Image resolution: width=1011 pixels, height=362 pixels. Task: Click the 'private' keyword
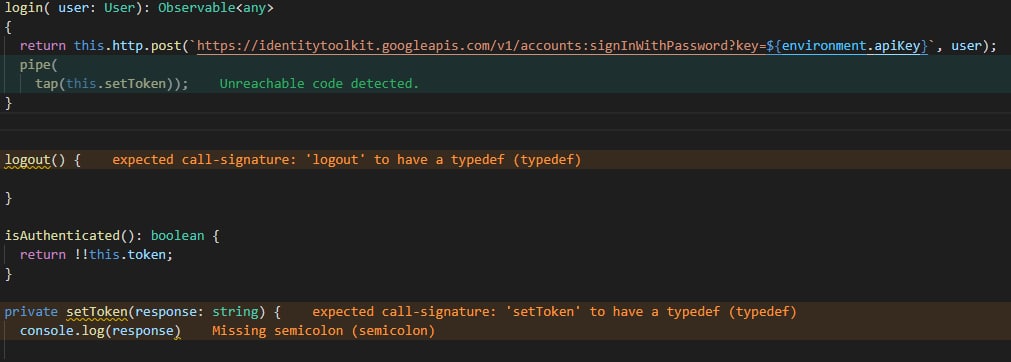click(x=31, y=312)
